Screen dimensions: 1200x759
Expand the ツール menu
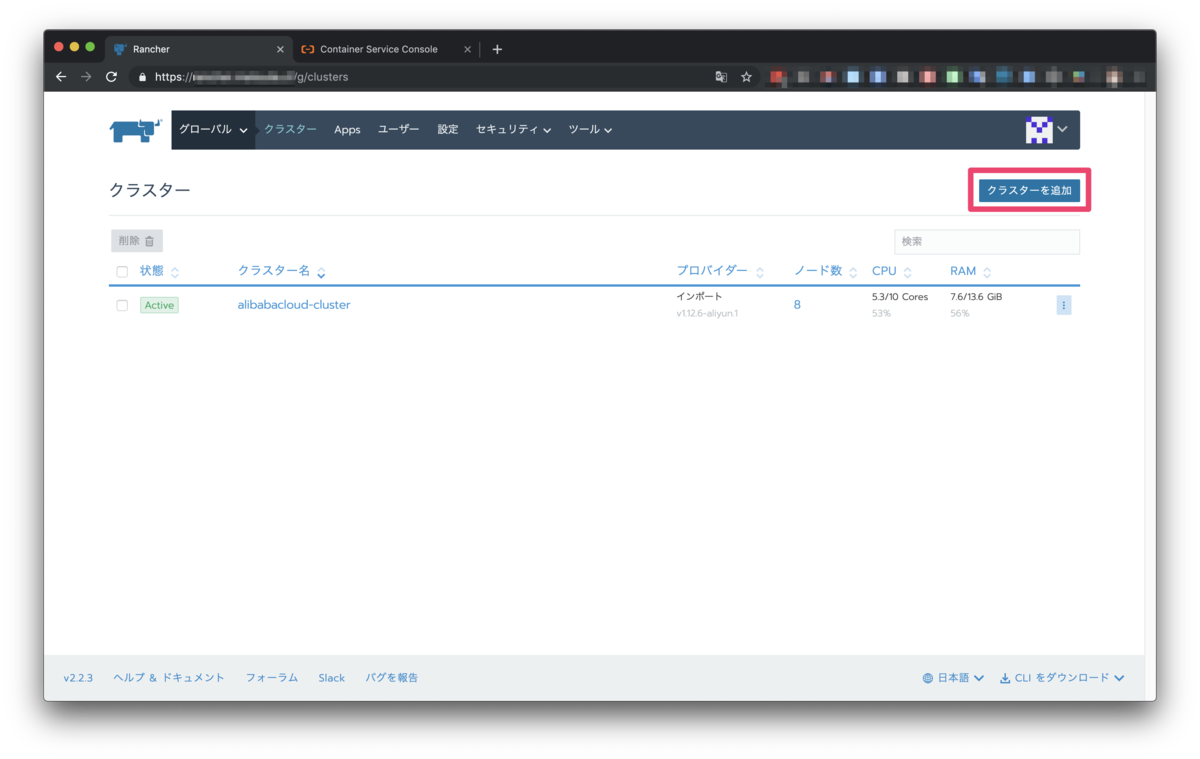click(x=590, y=130)
